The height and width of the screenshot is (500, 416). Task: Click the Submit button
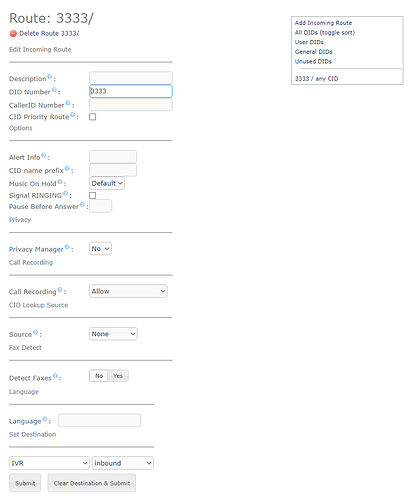tap(25, 483)
